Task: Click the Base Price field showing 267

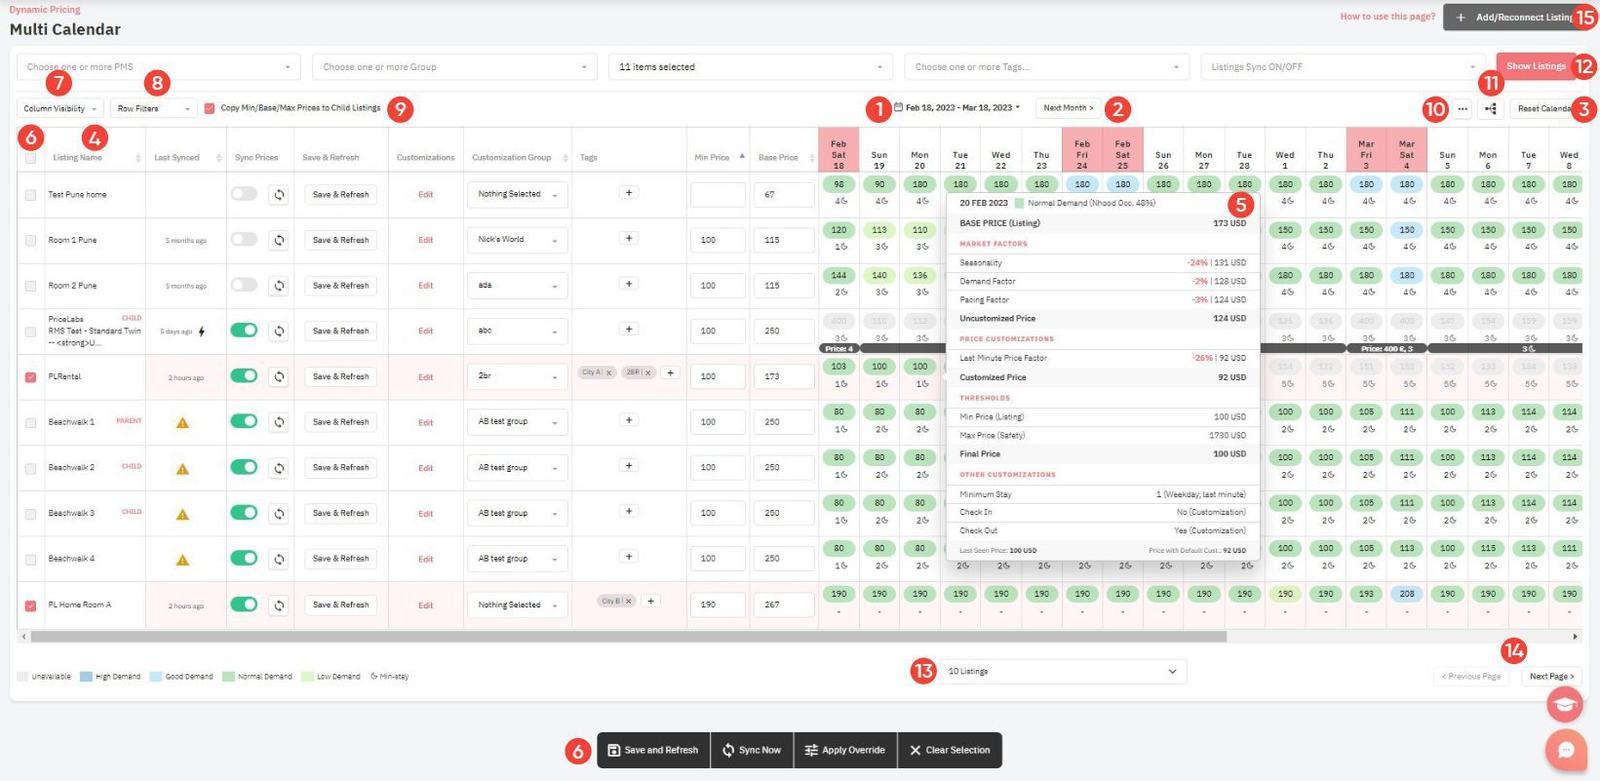Action: pyautogui.click(x=784, y=605)
